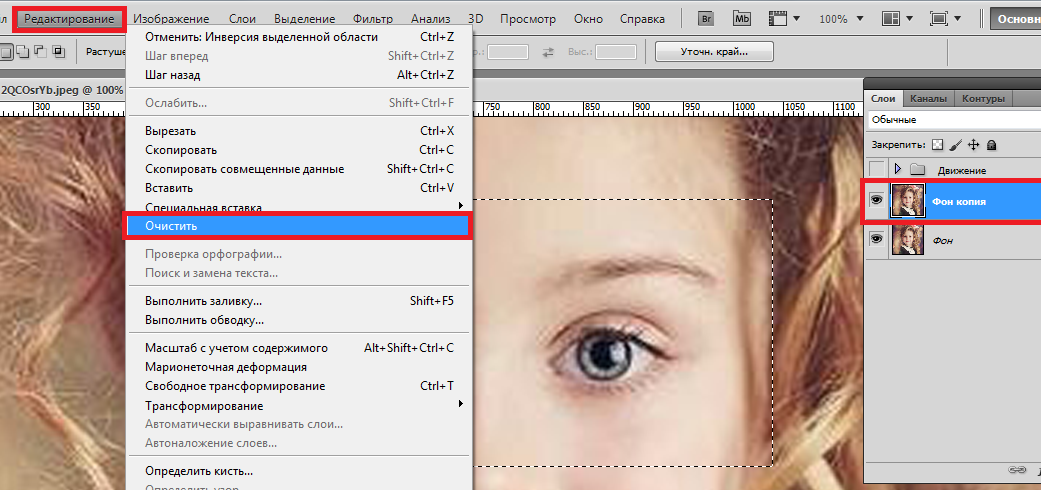
Task: Choose Вырезать from the menu
Action: tap(299, 131)
